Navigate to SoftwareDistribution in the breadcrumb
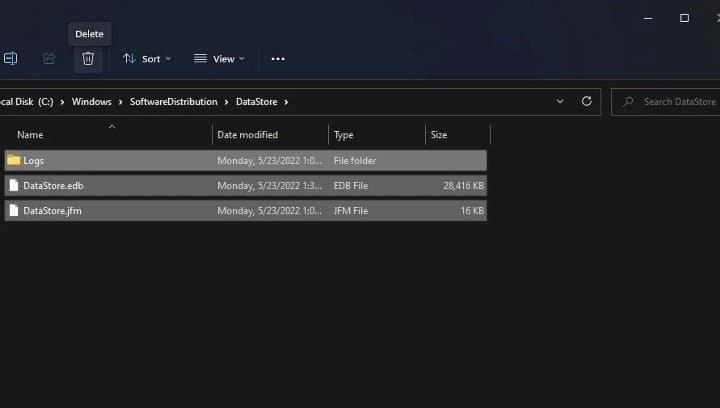Screen dimensions: 720x408 (174, 102)
